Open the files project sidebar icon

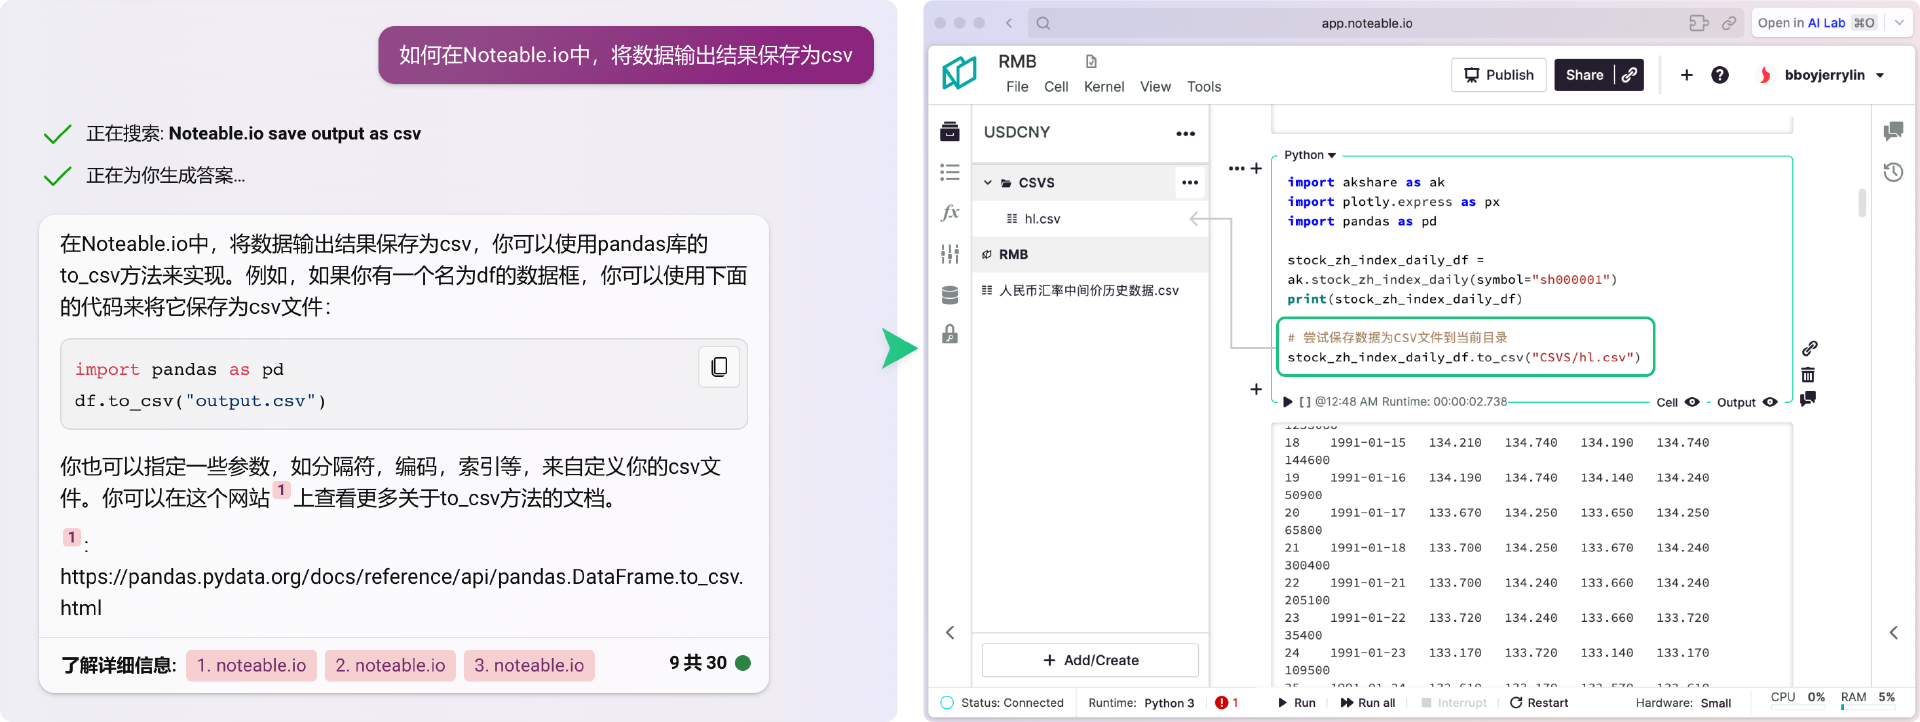950,131
